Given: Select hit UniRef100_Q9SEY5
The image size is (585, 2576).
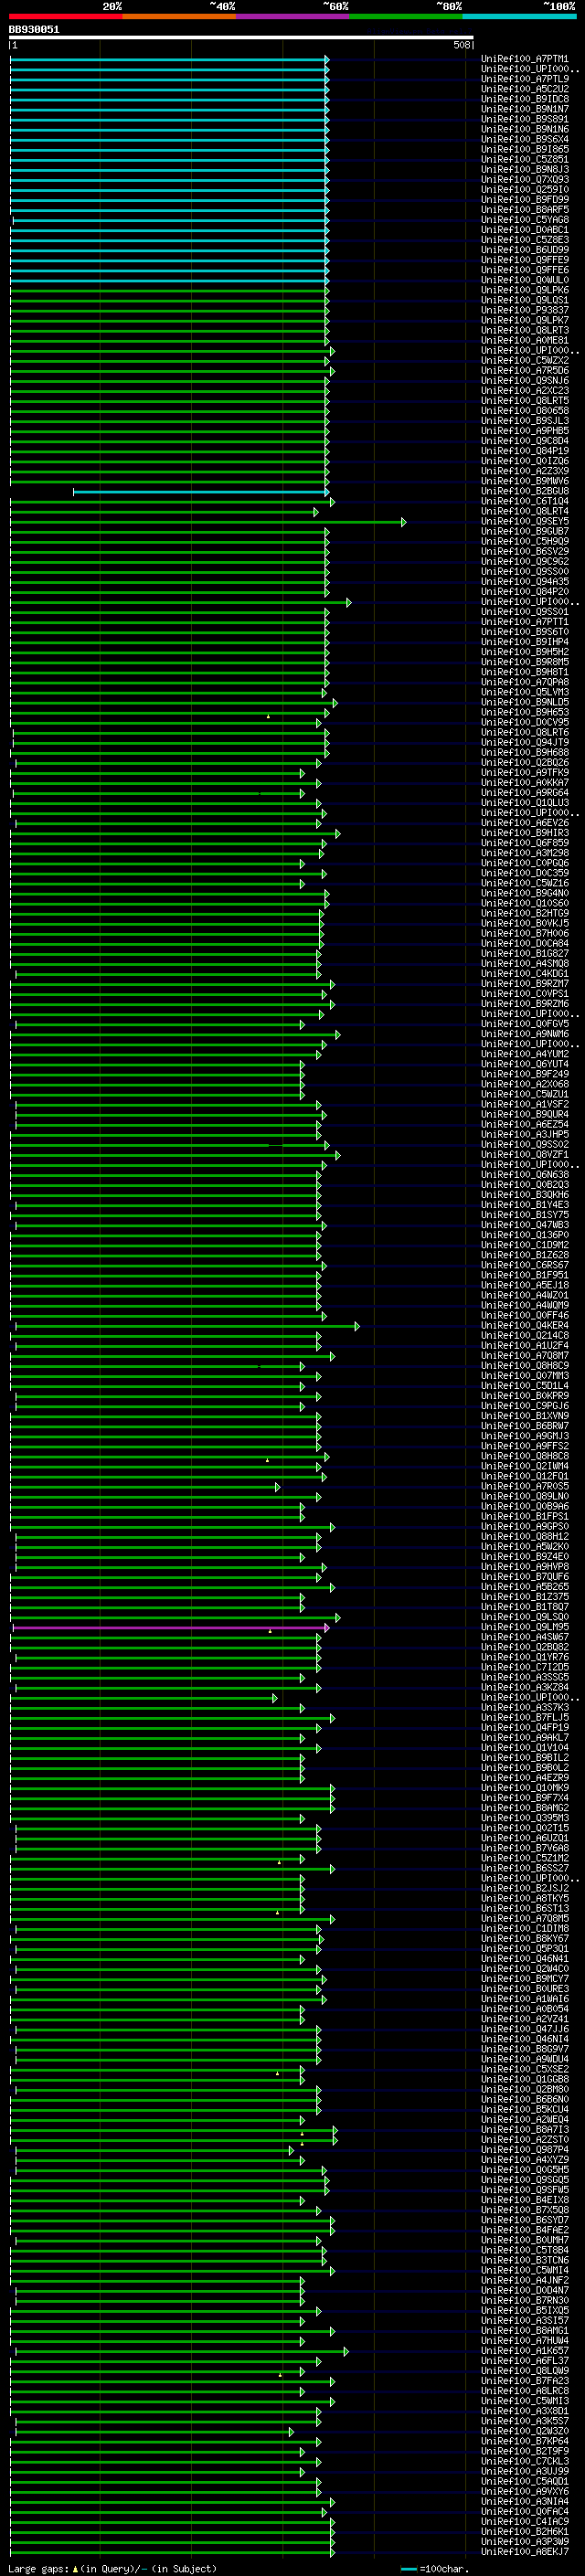Looking at the screenshot, I should click(x=525, y=521).
